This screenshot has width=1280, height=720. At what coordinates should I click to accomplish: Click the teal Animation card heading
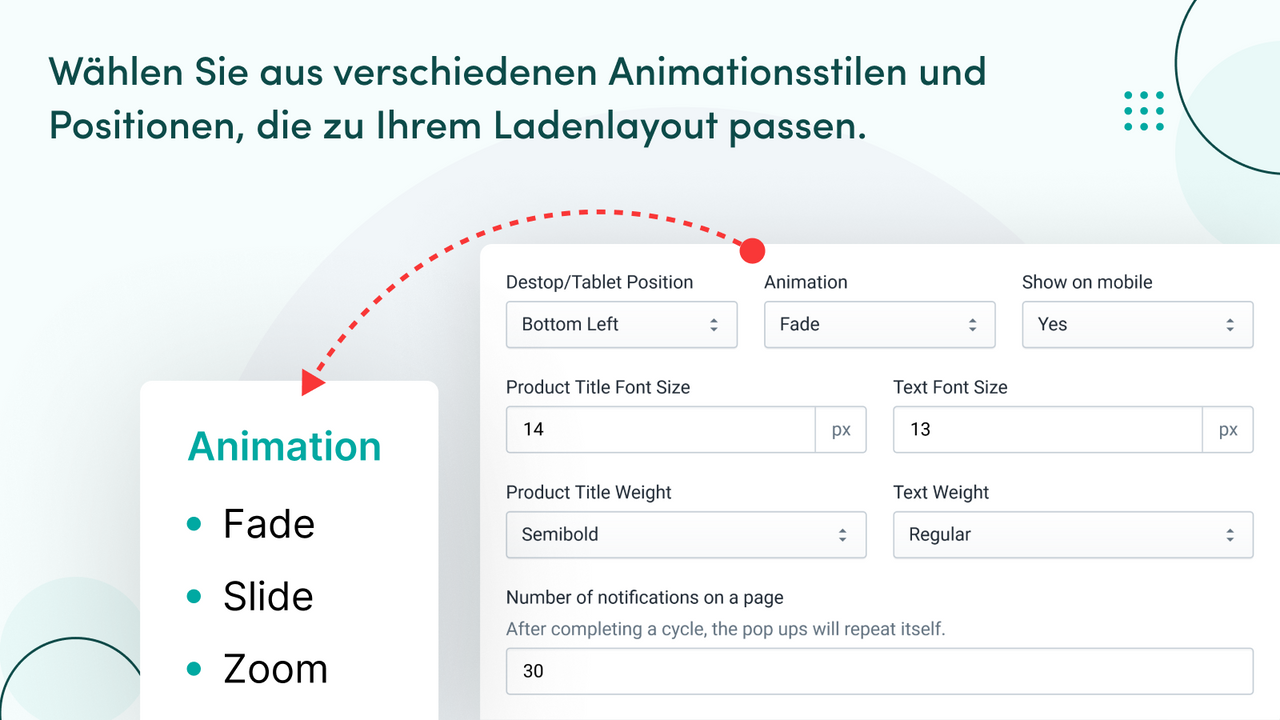(x=285, y=446)
